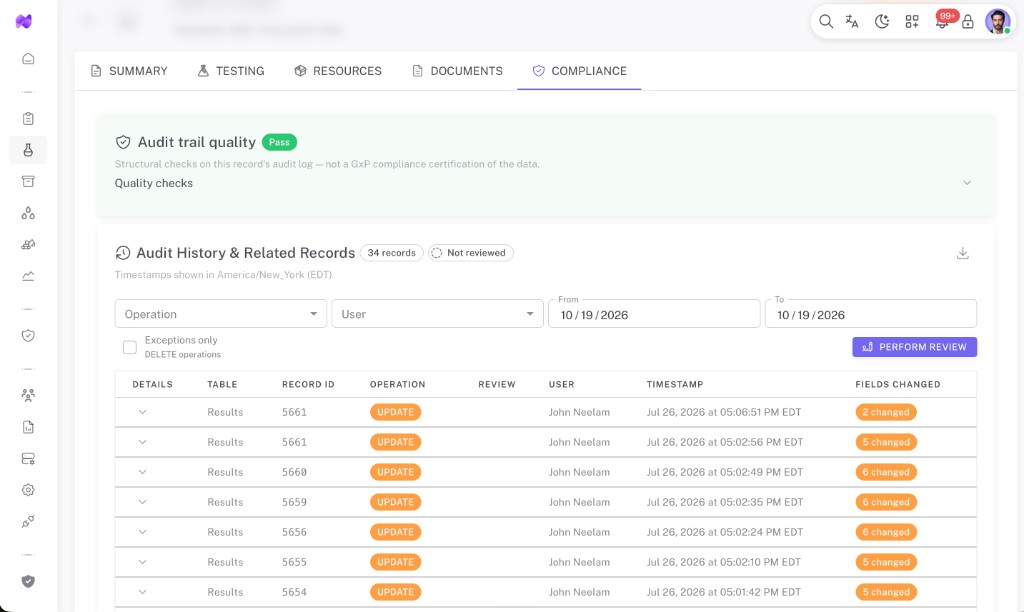Click the filled shield icon at sidebar bottom
Viewport: 1024px width, 612px height.
click(x=28, y=581)
